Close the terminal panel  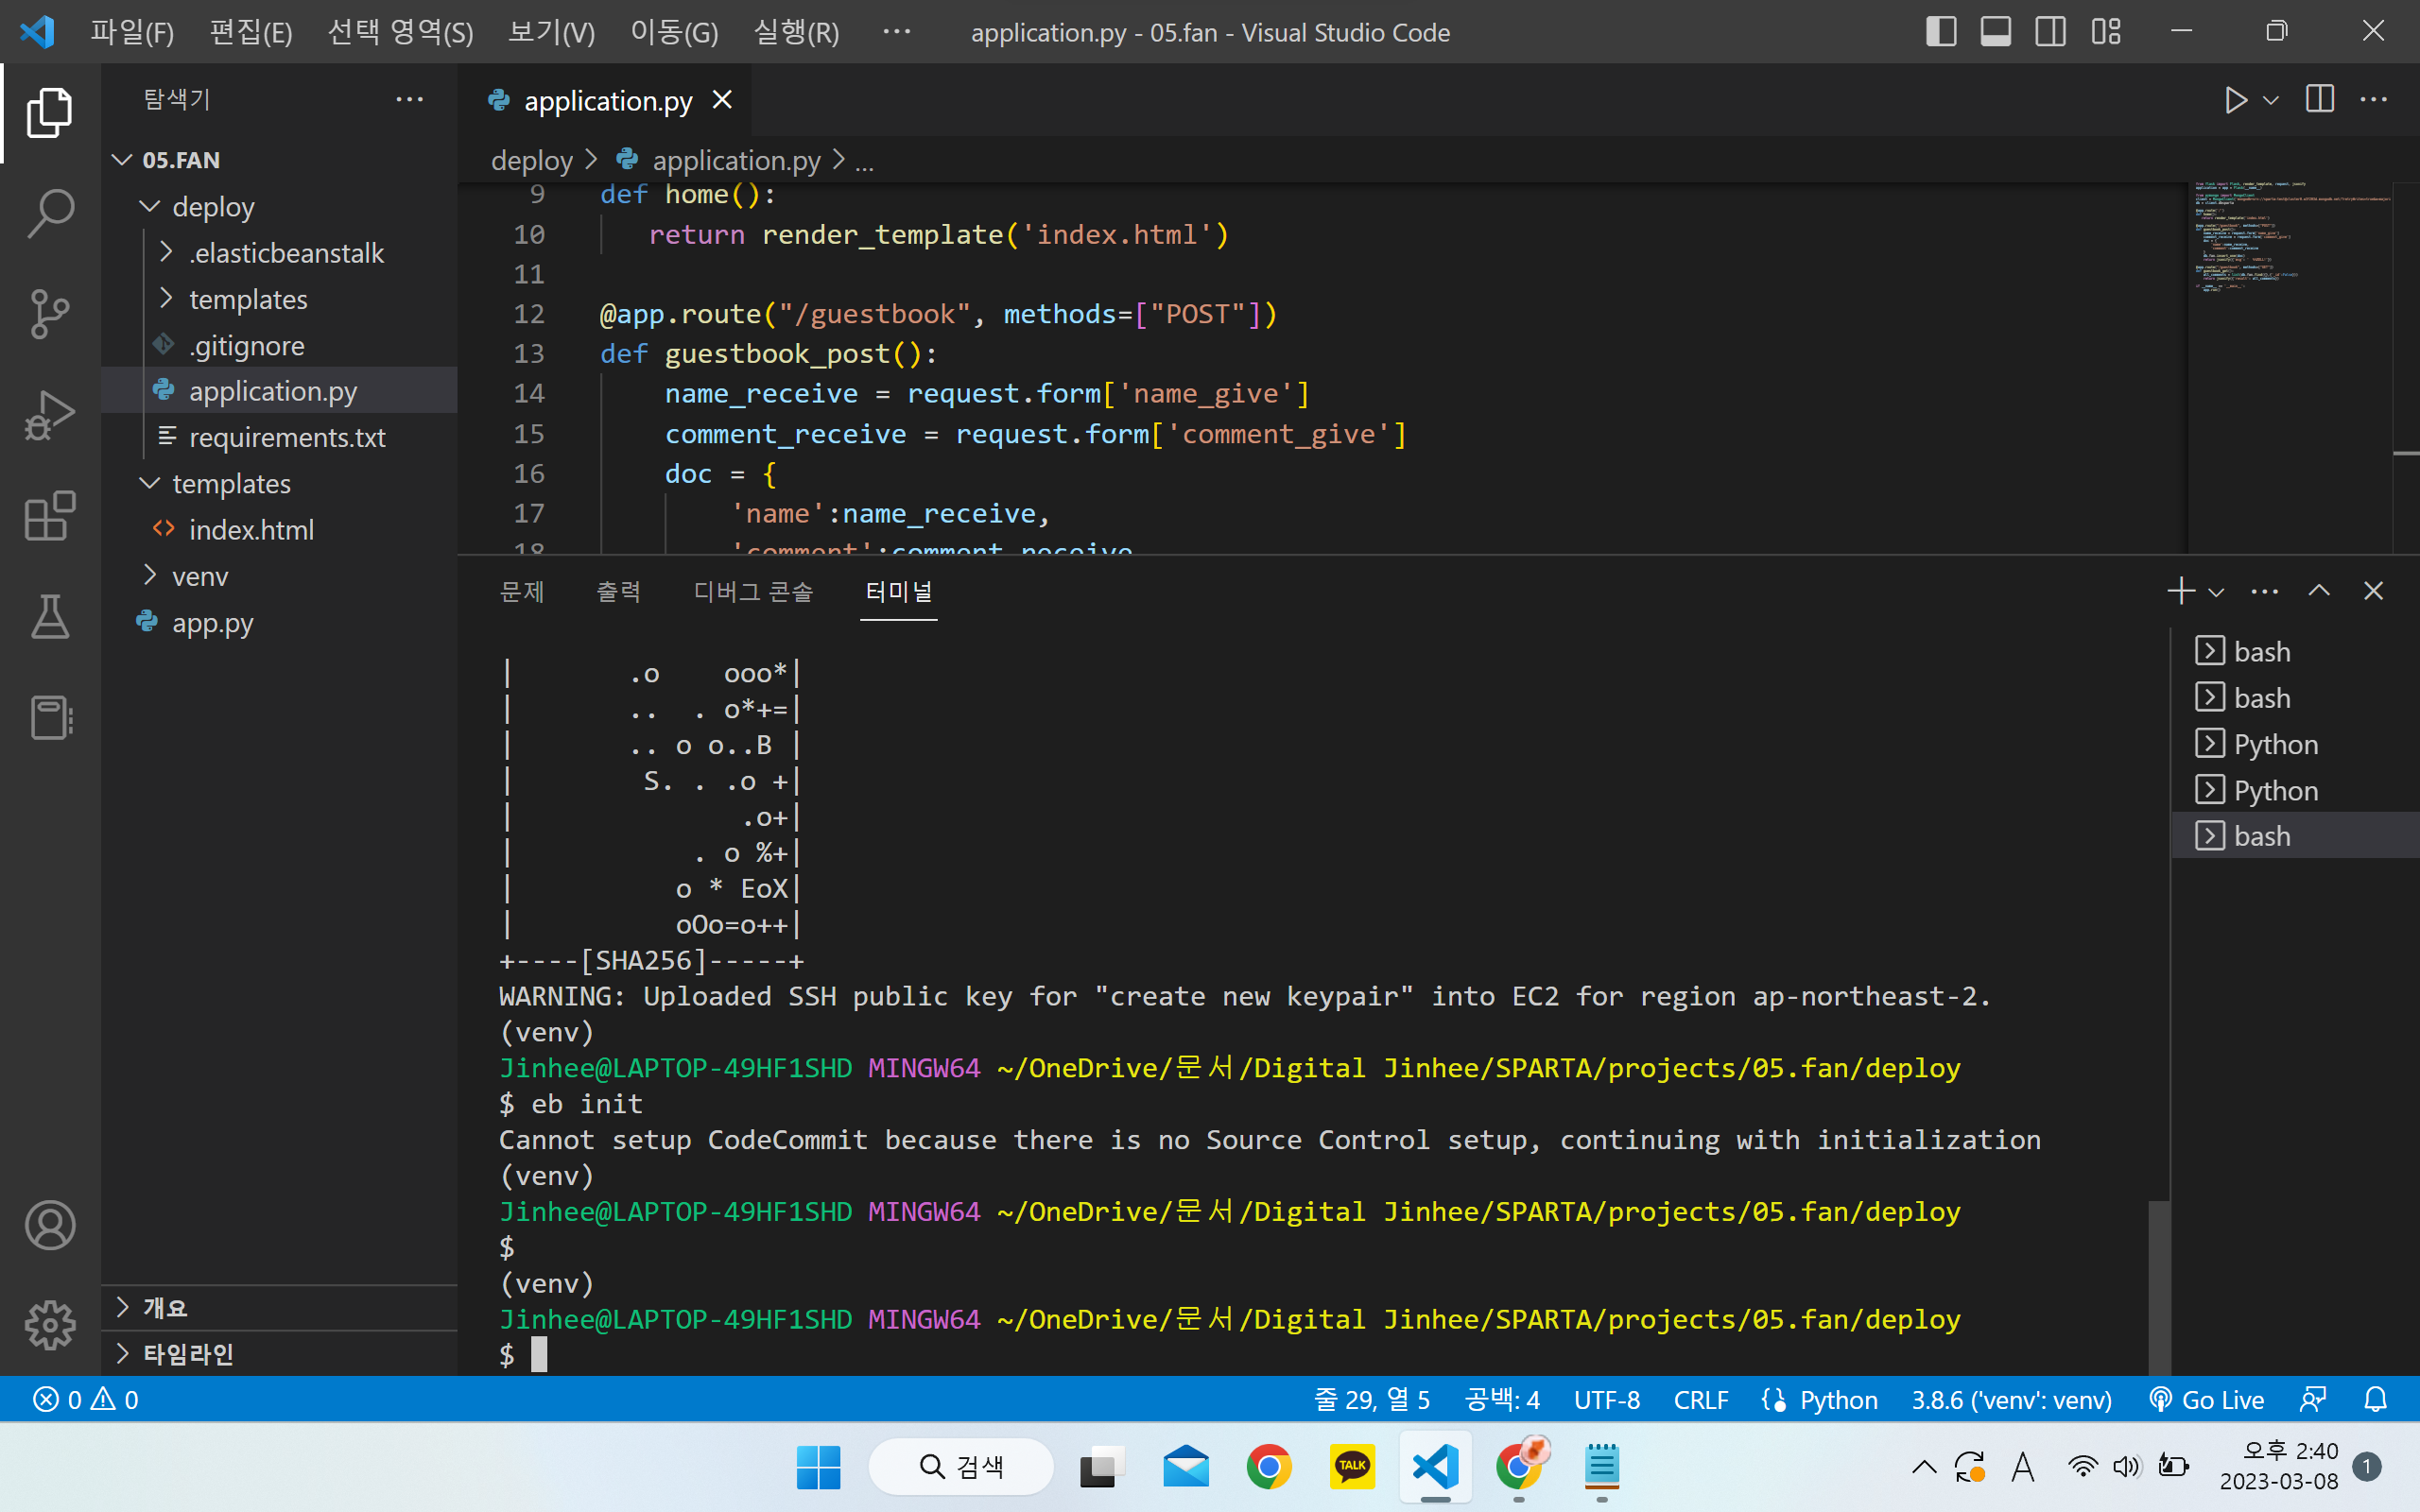coord(2373,591)
